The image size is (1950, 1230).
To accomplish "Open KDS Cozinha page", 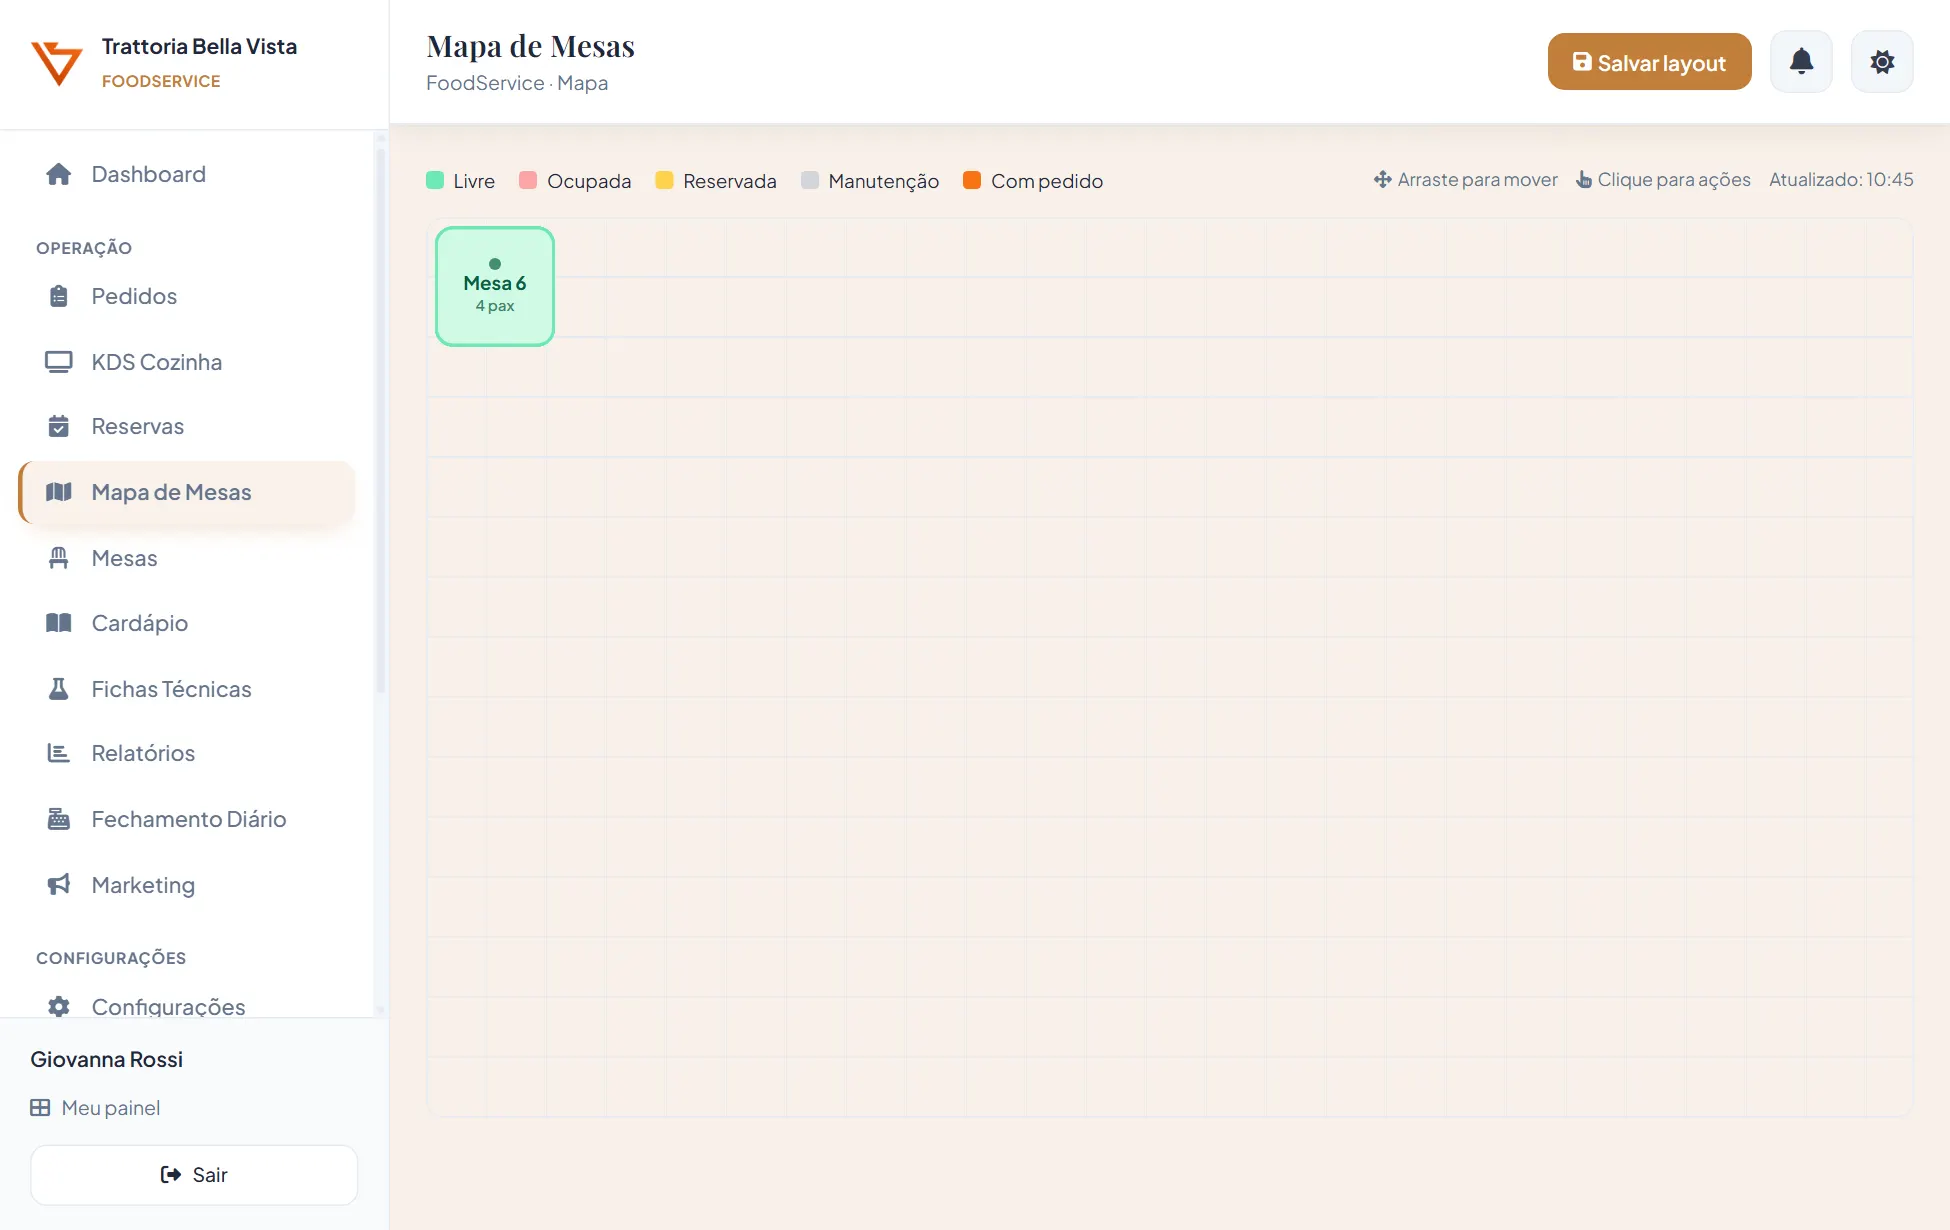I will coord(187,362).
